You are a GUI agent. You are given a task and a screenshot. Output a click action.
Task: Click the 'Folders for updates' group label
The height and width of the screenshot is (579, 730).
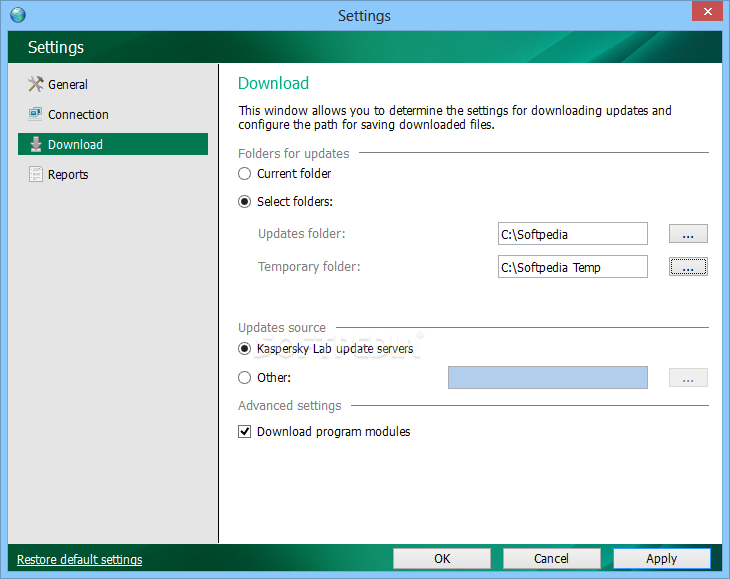(x=294, y=154)
